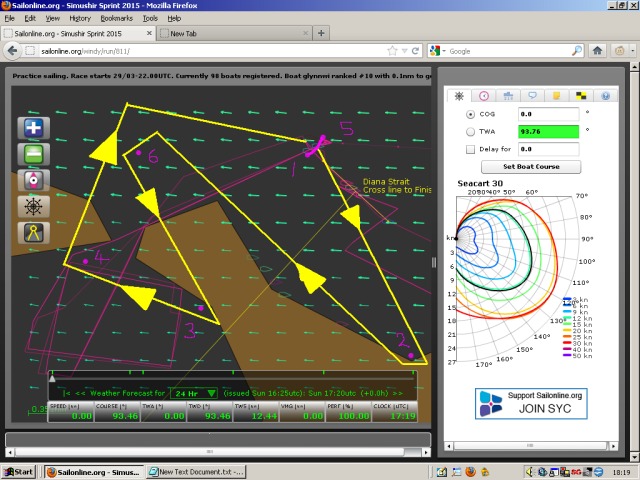
Task: Click the TWS 12.44 readout
Action: pyautogui.click(x=256, y=412)
